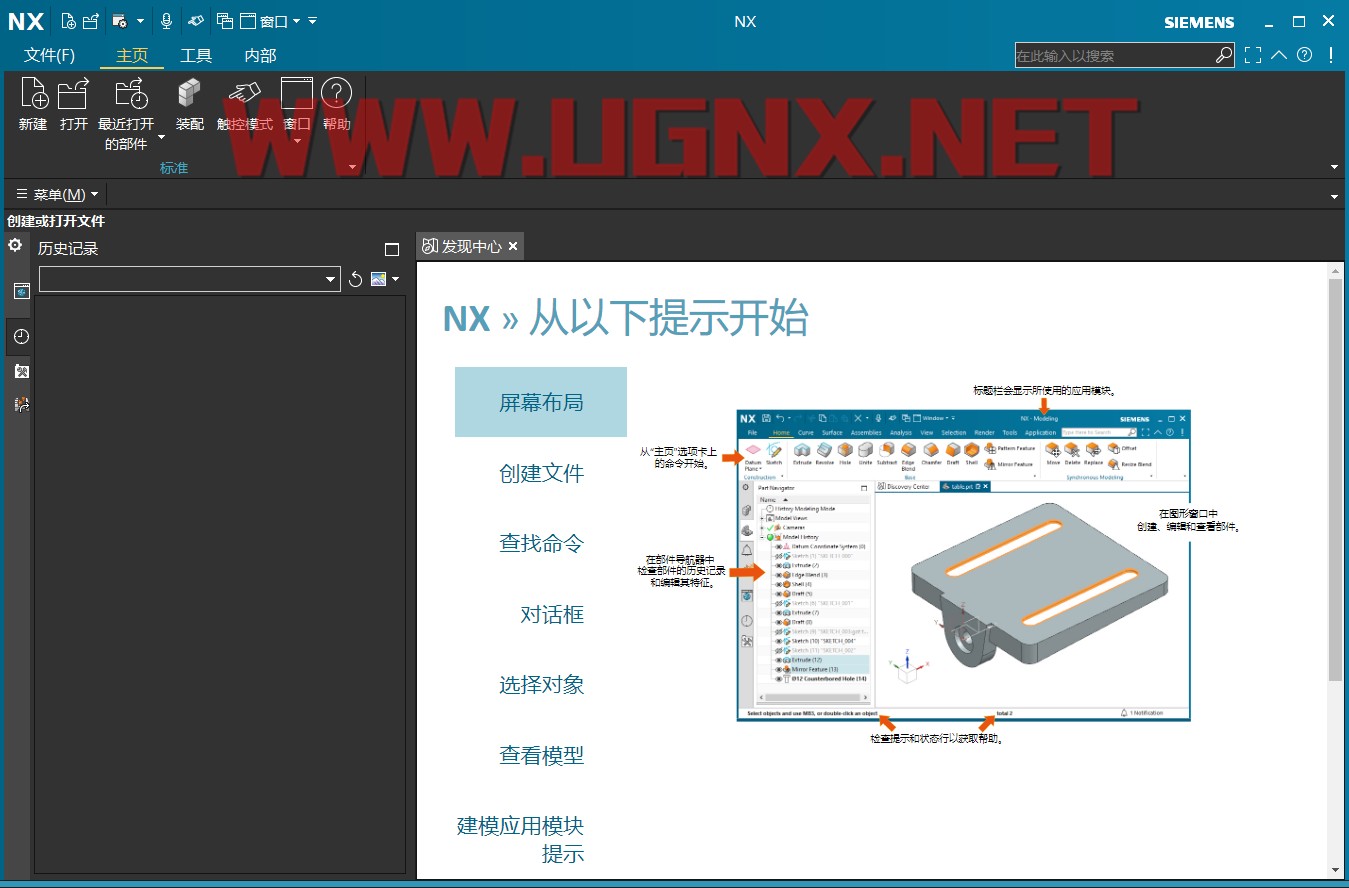This screenshot has height=888, width=1349.
Task: Expand the arrow under ribbon 窗口
Action: (x=297, y=141)
